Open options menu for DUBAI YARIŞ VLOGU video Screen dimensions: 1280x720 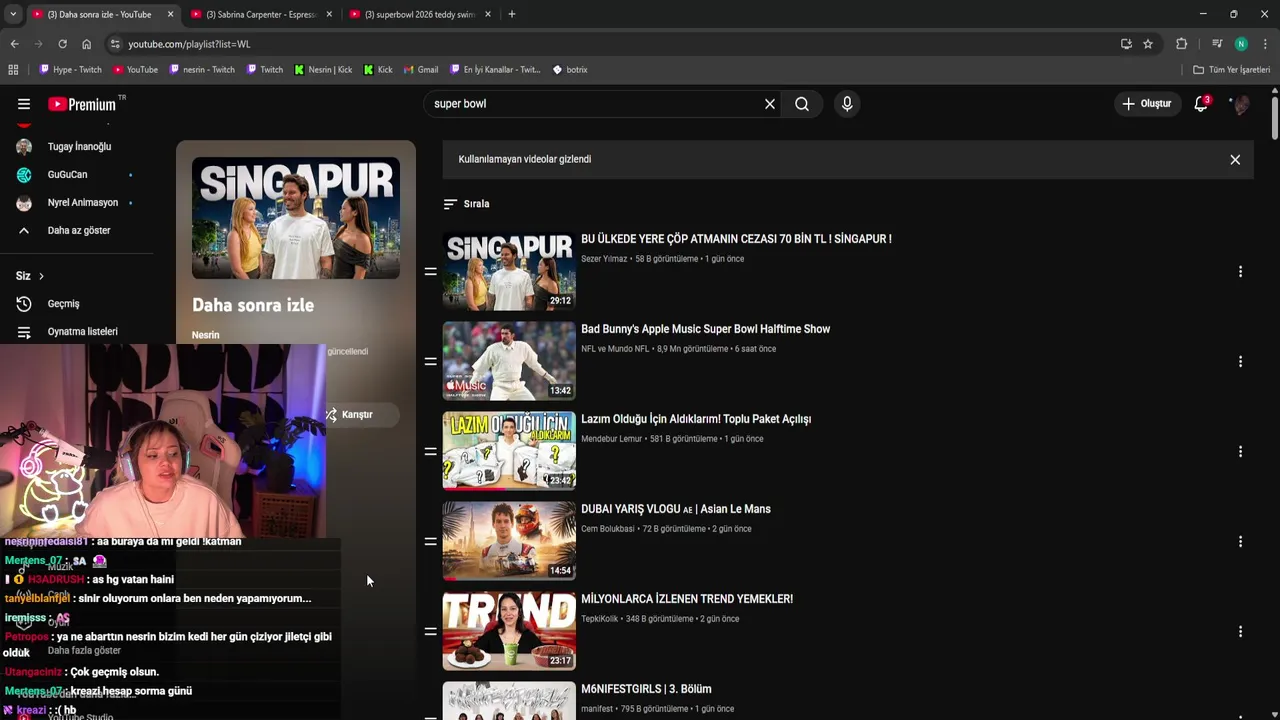pos(1240,542)
